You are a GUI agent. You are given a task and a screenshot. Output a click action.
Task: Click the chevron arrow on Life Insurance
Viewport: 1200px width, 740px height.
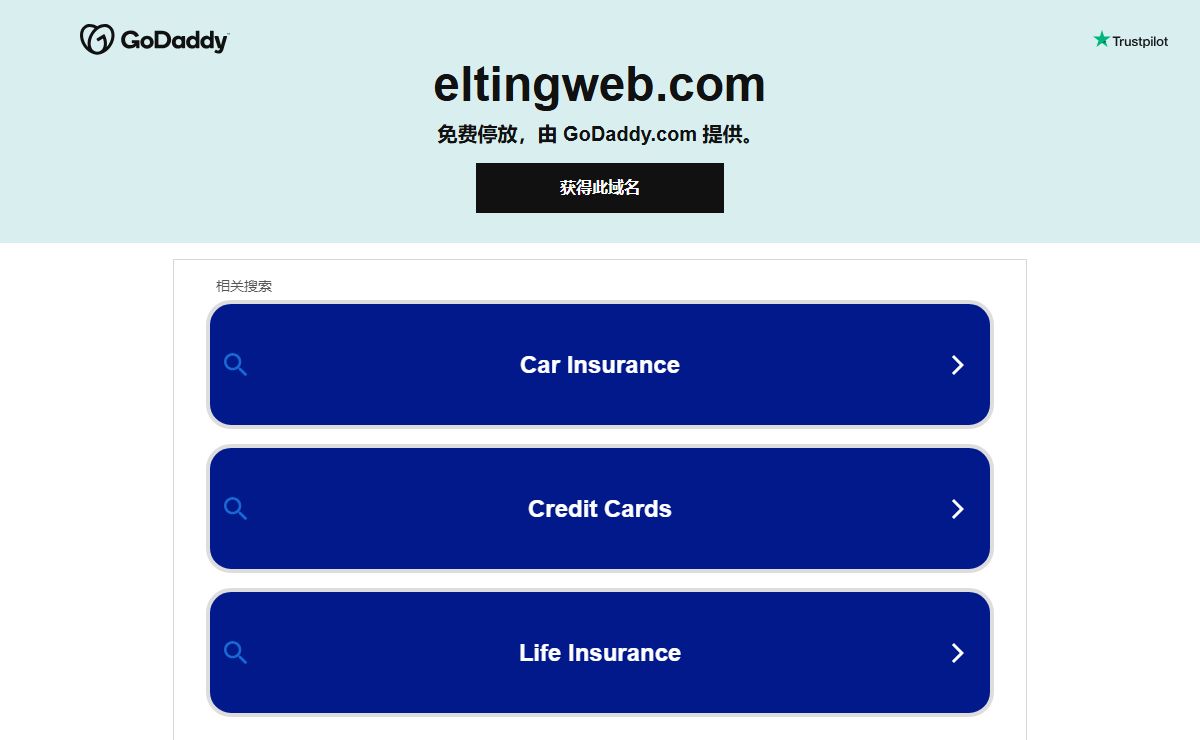pos(957,653)
